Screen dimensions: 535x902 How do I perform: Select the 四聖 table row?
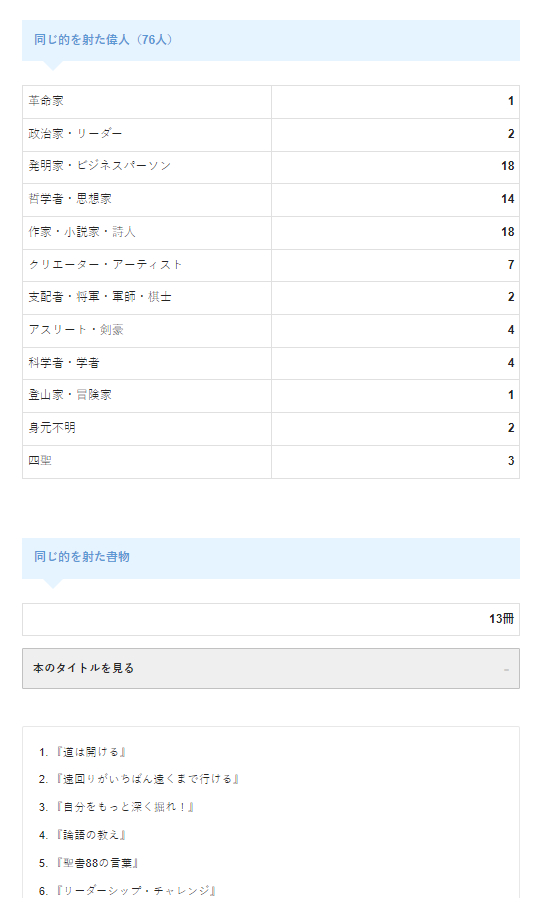(x=270, y=461)
